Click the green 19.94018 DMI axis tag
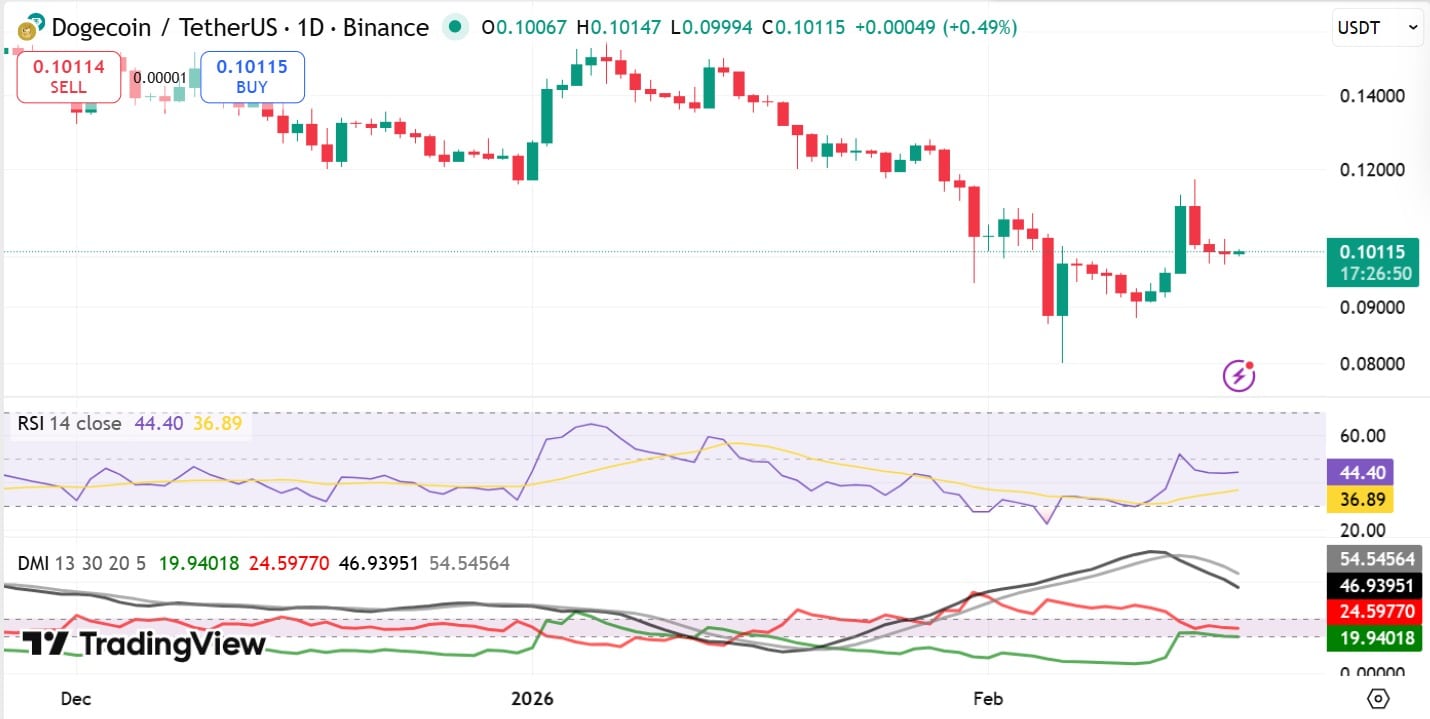This screenshot has width=1430, height=719. point(1374,637)
